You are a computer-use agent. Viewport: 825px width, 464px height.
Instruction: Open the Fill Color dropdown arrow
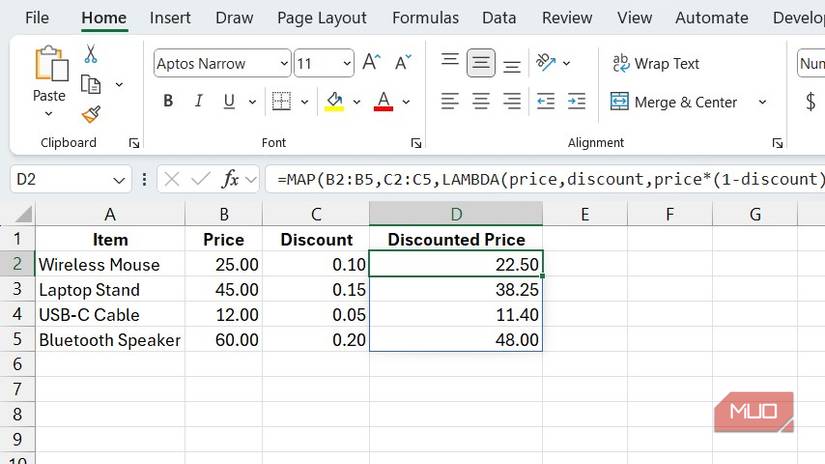(357, 102)
